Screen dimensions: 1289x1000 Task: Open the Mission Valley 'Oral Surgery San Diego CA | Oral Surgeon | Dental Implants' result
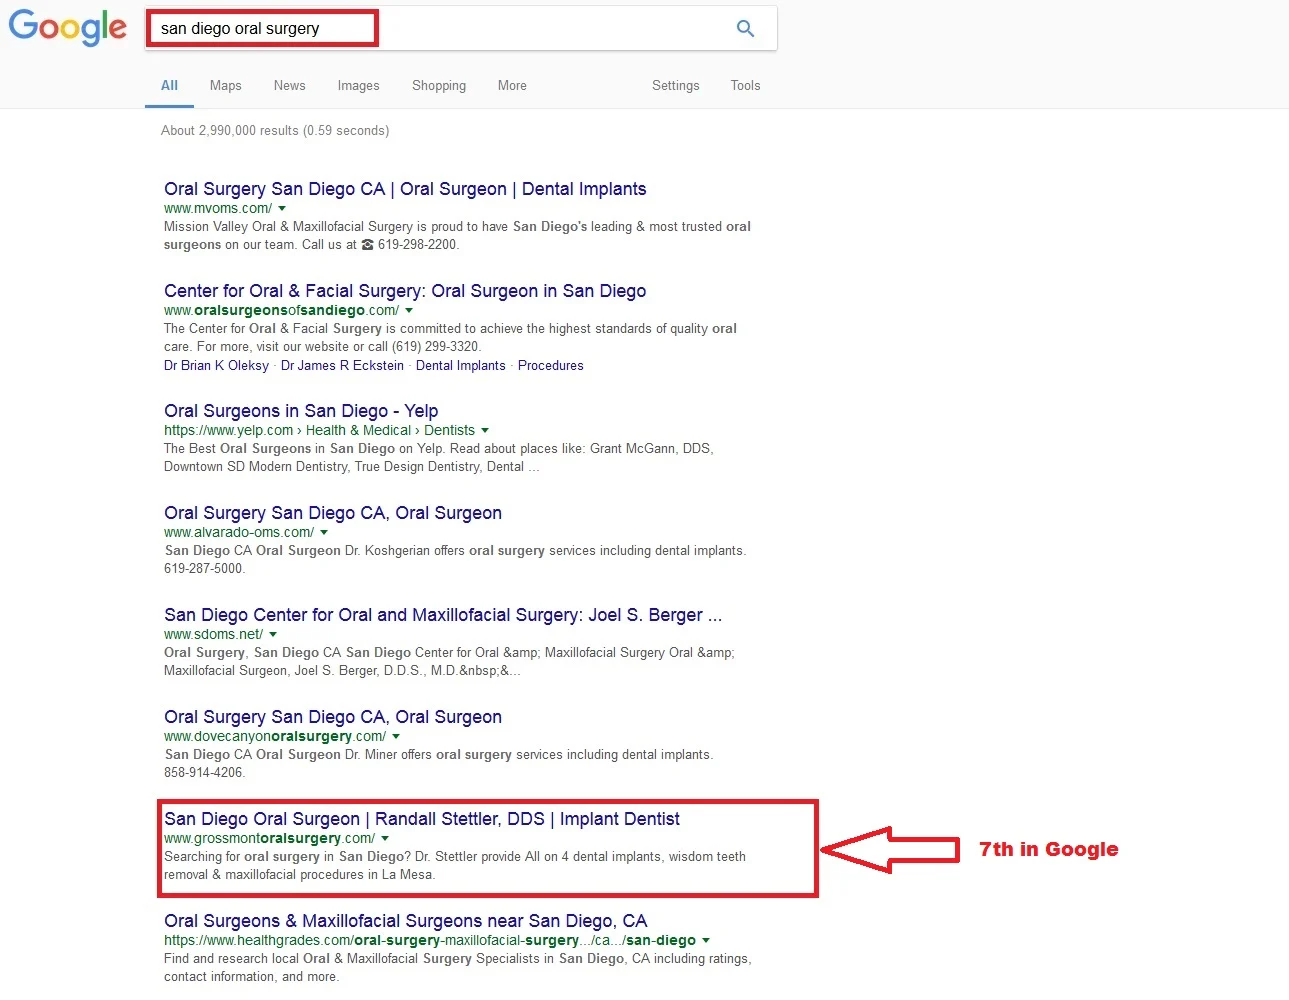point(405,189)
